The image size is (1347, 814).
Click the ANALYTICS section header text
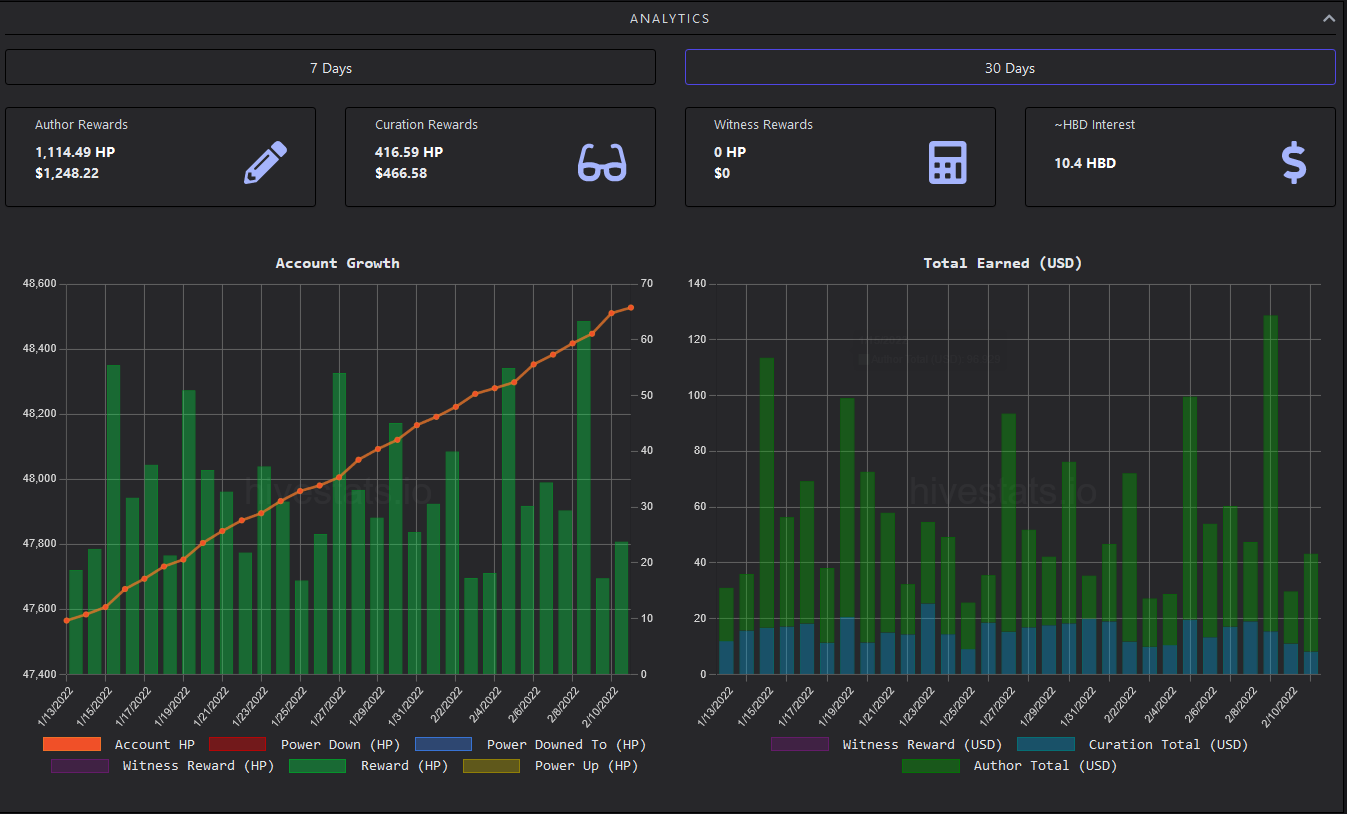670,19
